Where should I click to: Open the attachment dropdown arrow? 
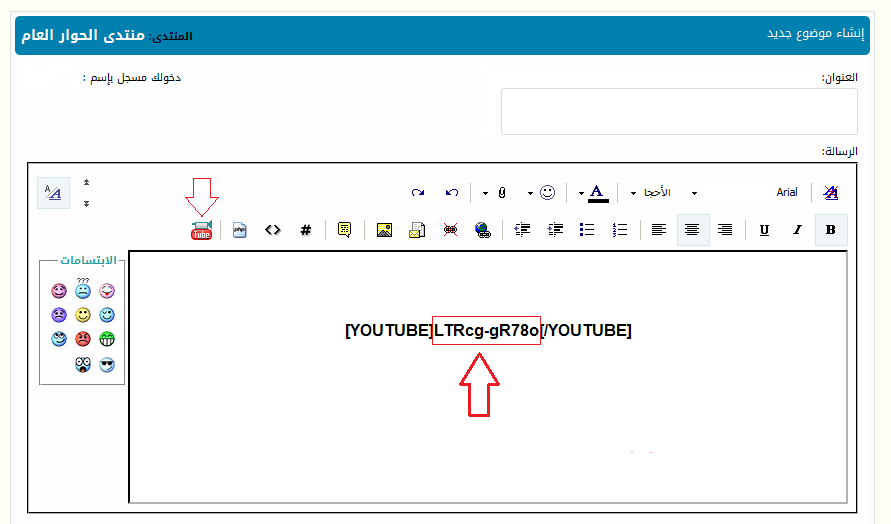point(485,193)
